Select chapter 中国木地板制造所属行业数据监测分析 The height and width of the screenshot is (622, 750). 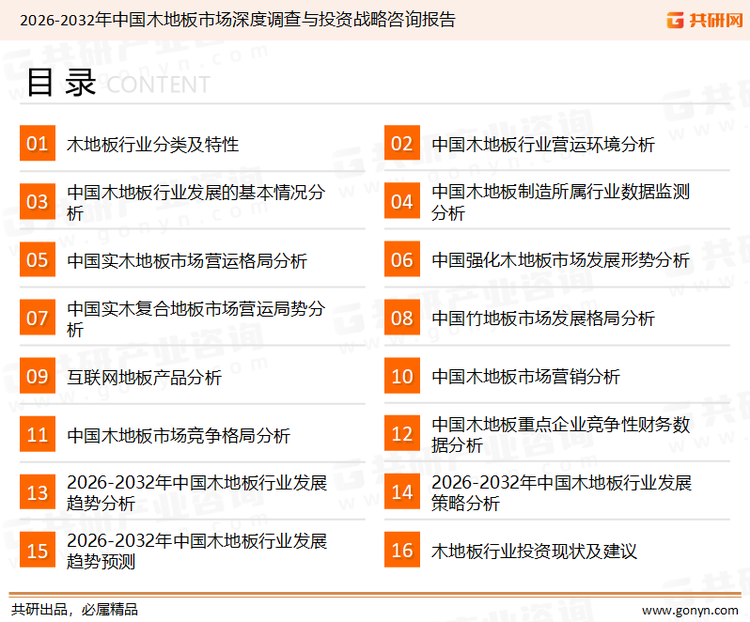pyautogui.click(x=561, y=202)
